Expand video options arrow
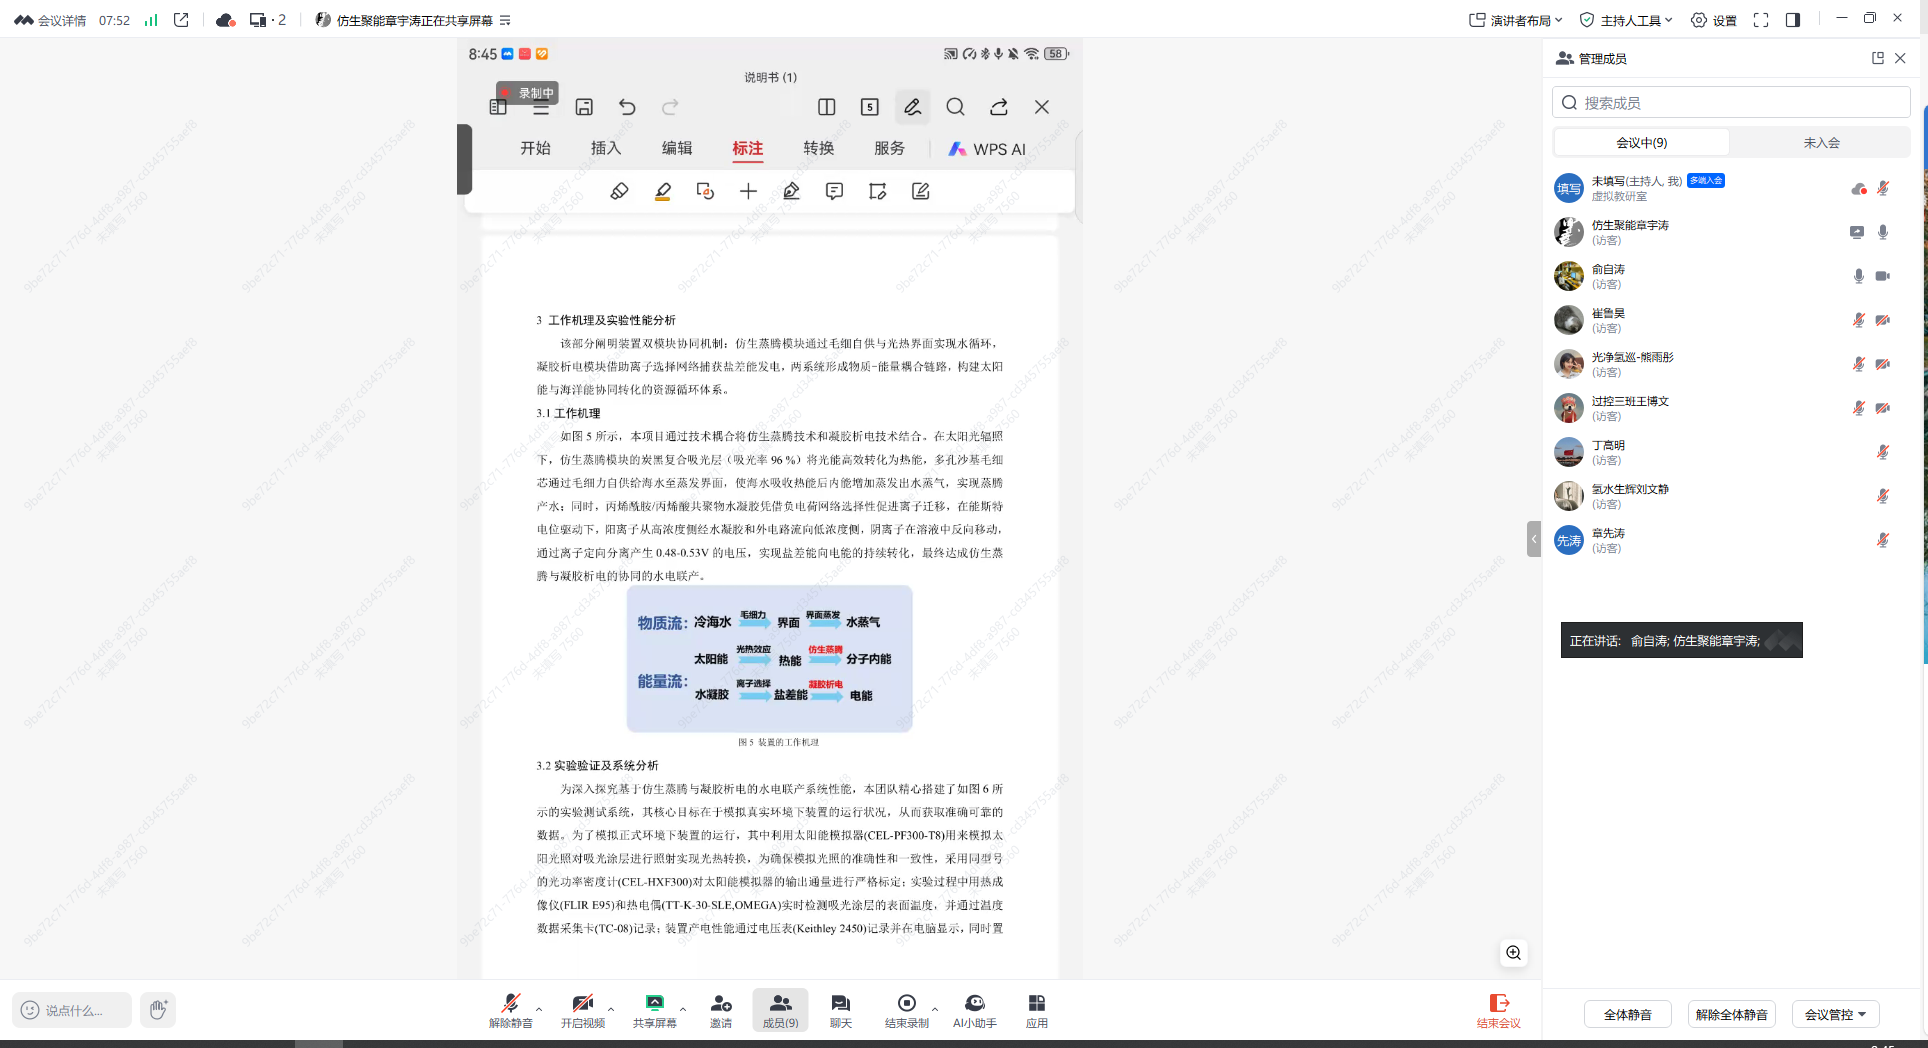Screen dimensions: 1928x1048 [x=611, y=1008]
